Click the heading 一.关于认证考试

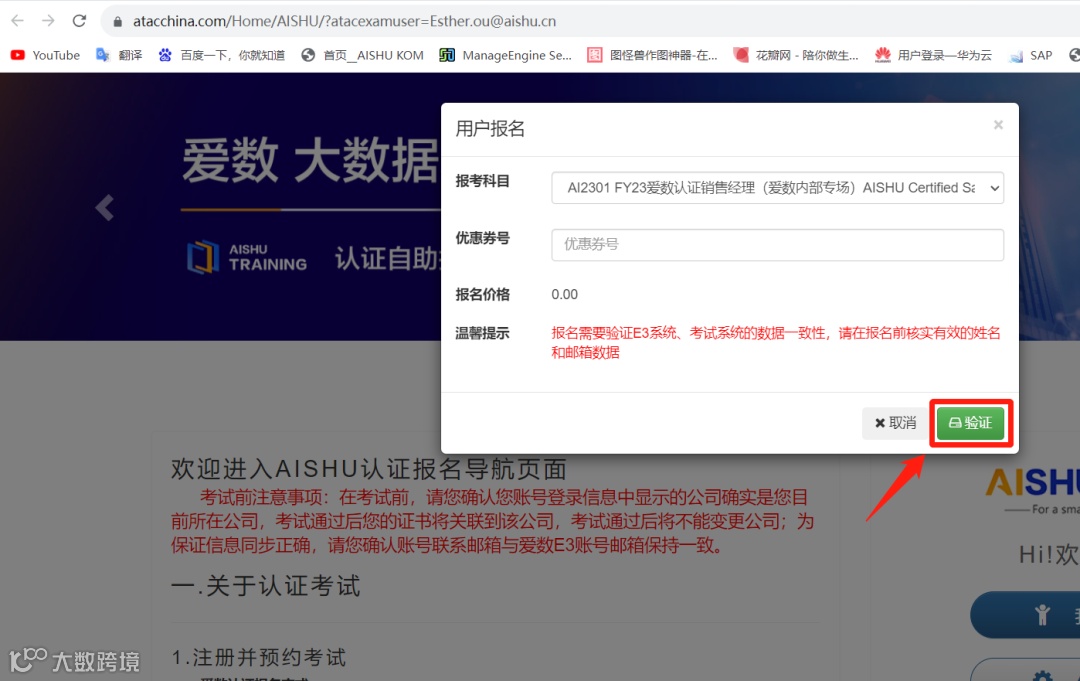click(x=266, y=586)
